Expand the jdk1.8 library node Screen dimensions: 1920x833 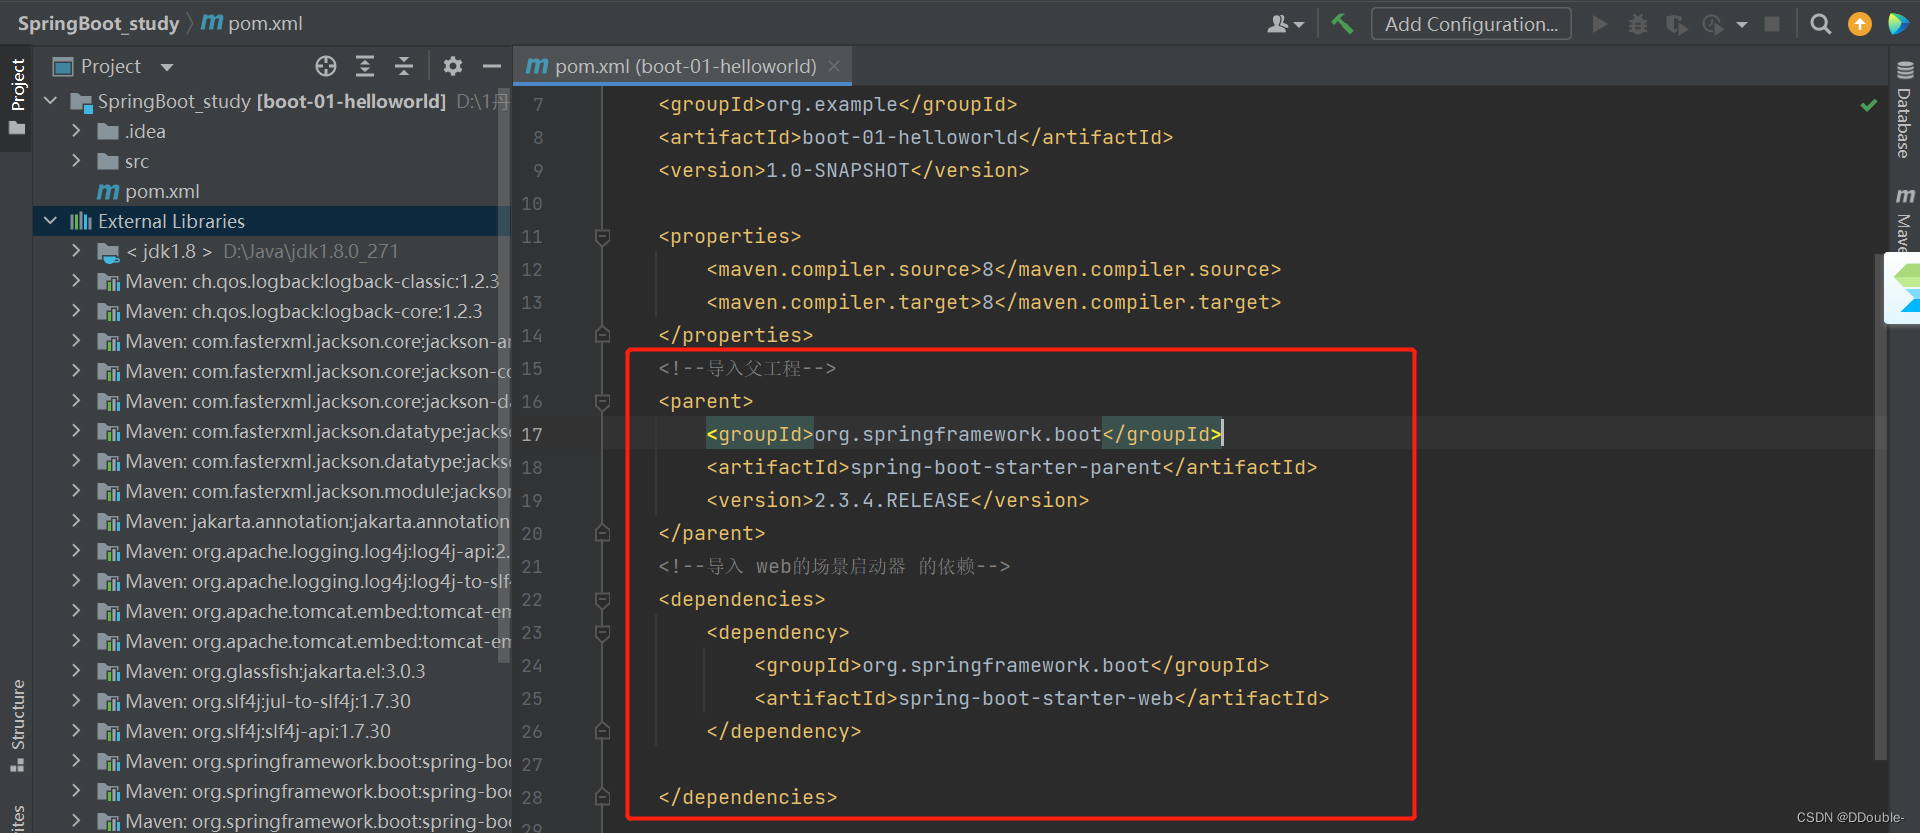(77, 251)
